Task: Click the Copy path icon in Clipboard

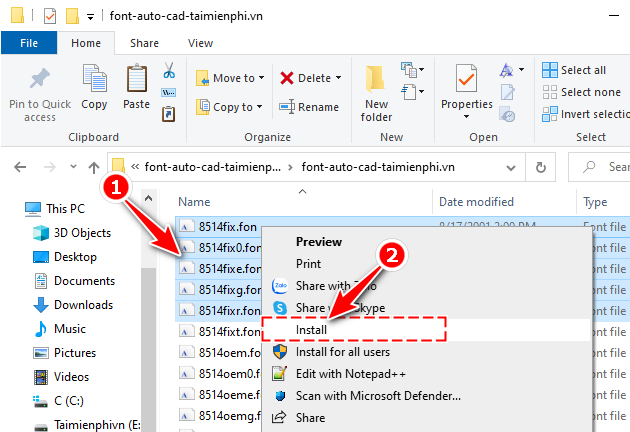Action: (168, 93)
